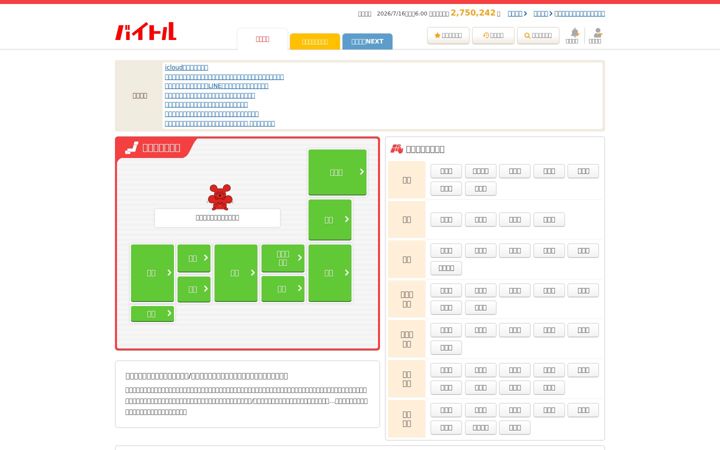Select the Okinawa tile below Kyushu

(x=152, y=314)
